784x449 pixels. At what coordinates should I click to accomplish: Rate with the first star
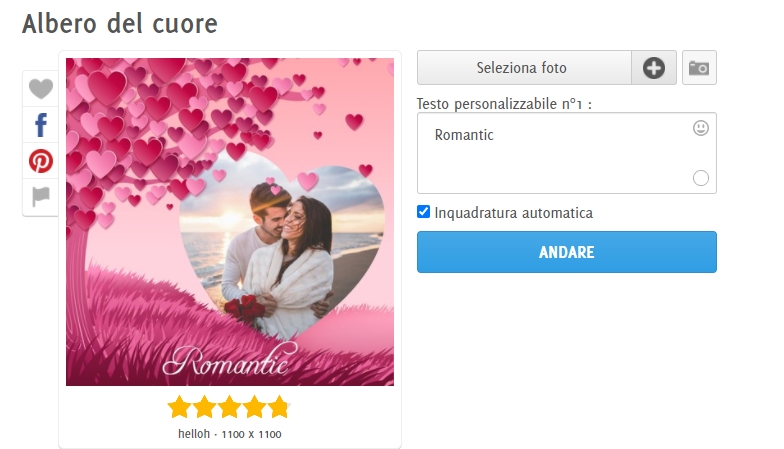[179, 407]
